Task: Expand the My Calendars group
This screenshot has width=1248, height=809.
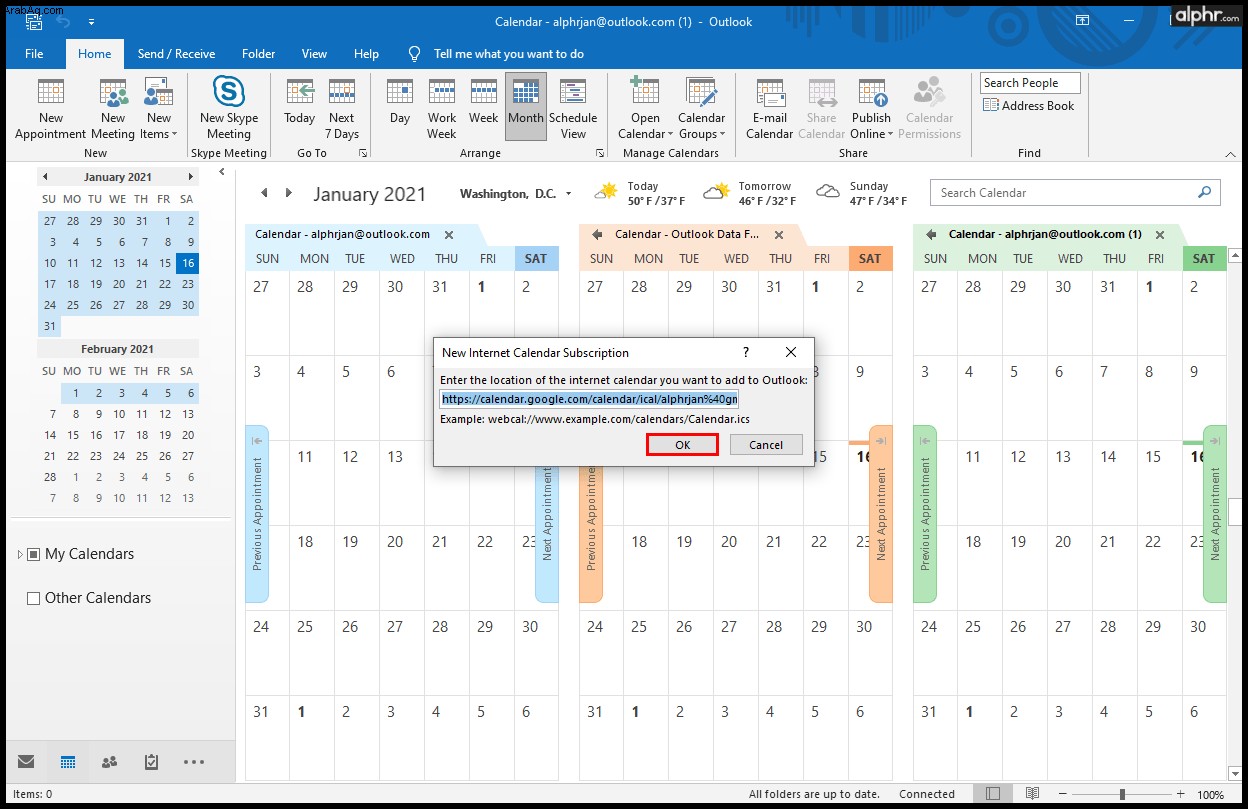Action: (19, 554)
